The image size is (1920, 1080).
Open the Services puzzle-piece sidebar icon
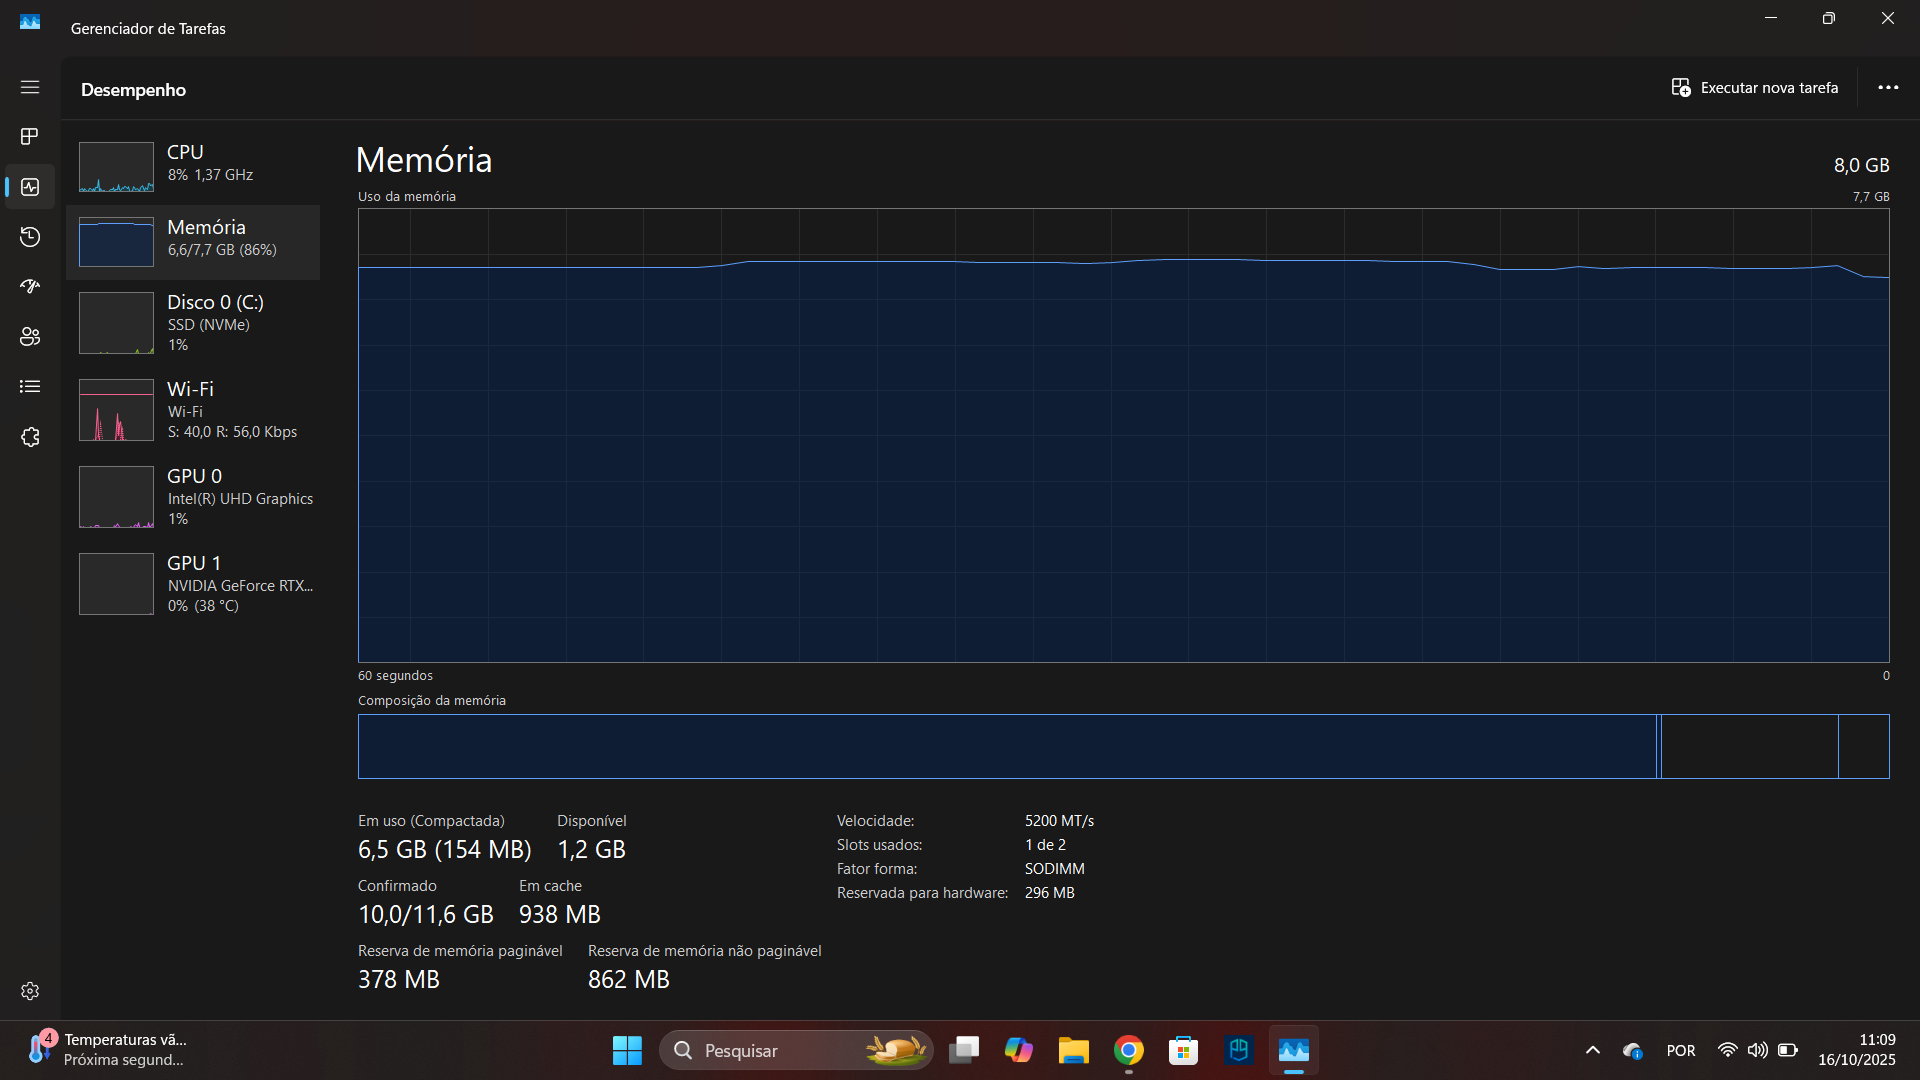(x=30, y=437)
